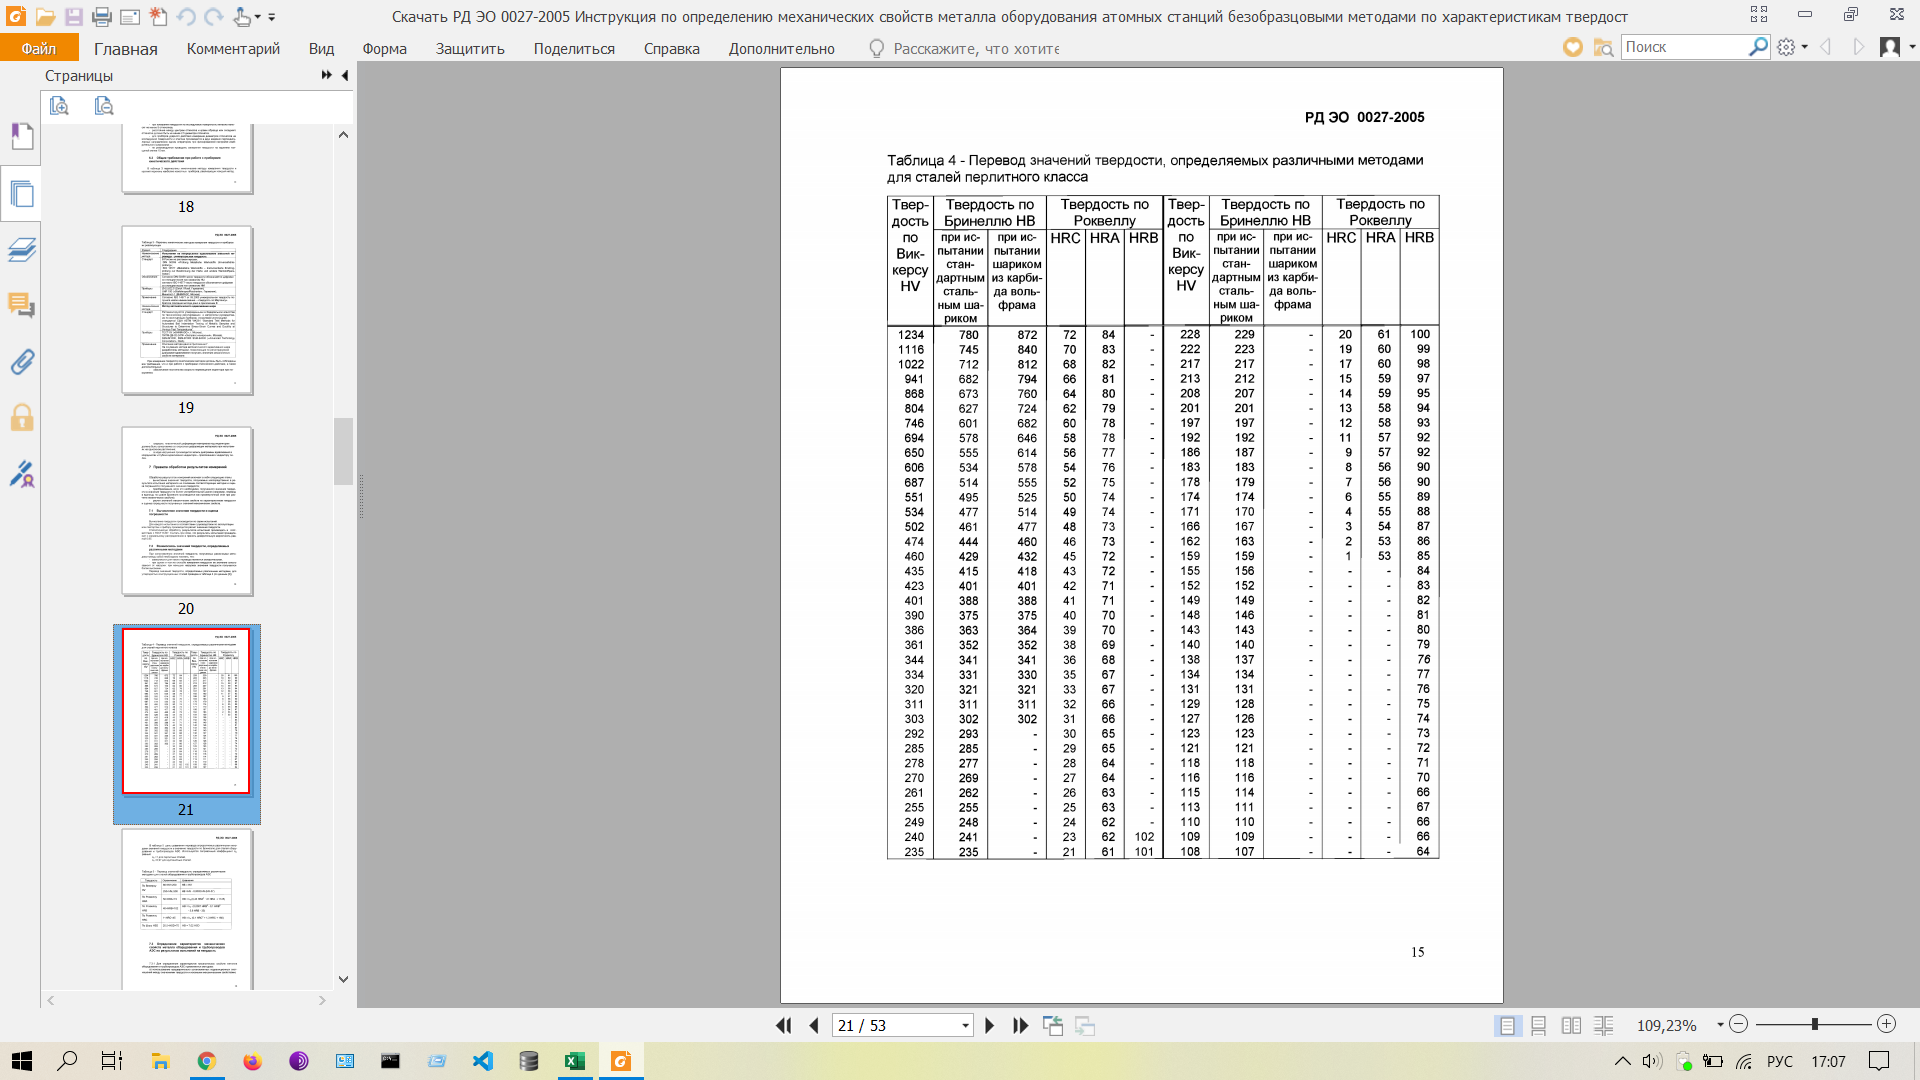Enable single page view mode
1920x1080 pixels.
pos(1507,1026)
